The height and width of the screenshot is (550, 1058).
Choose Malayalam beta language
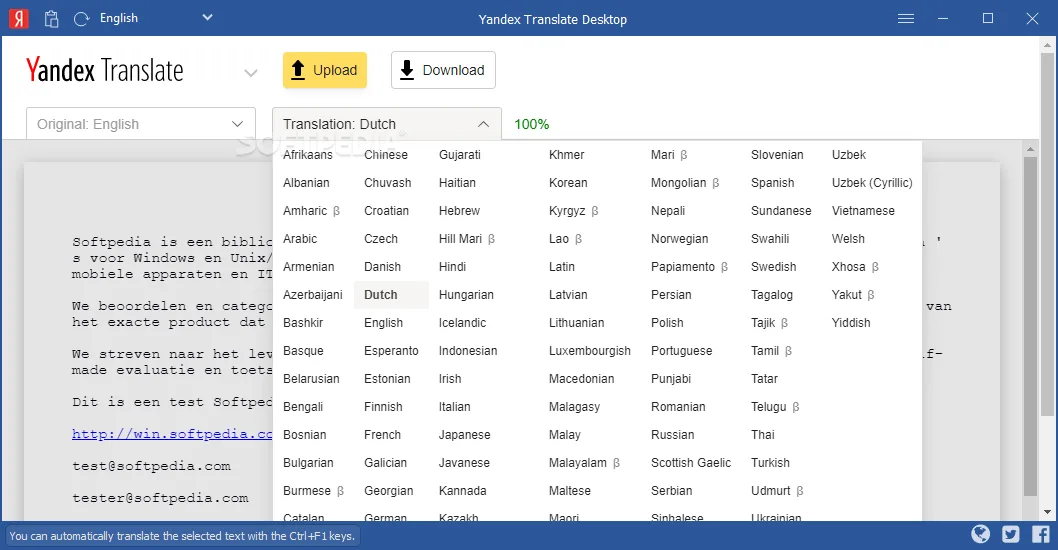click(584, 463)
